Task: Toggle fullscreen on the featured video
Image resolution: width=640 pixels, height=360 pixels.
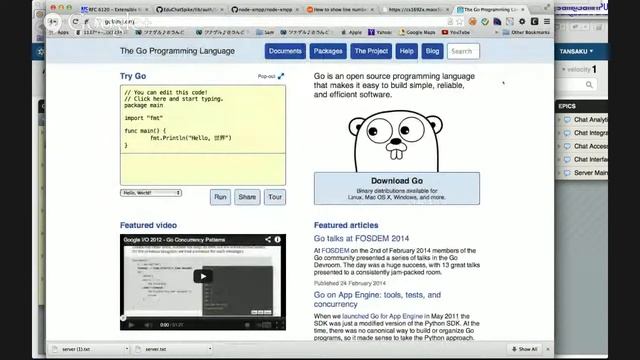Action: point(280,325)
